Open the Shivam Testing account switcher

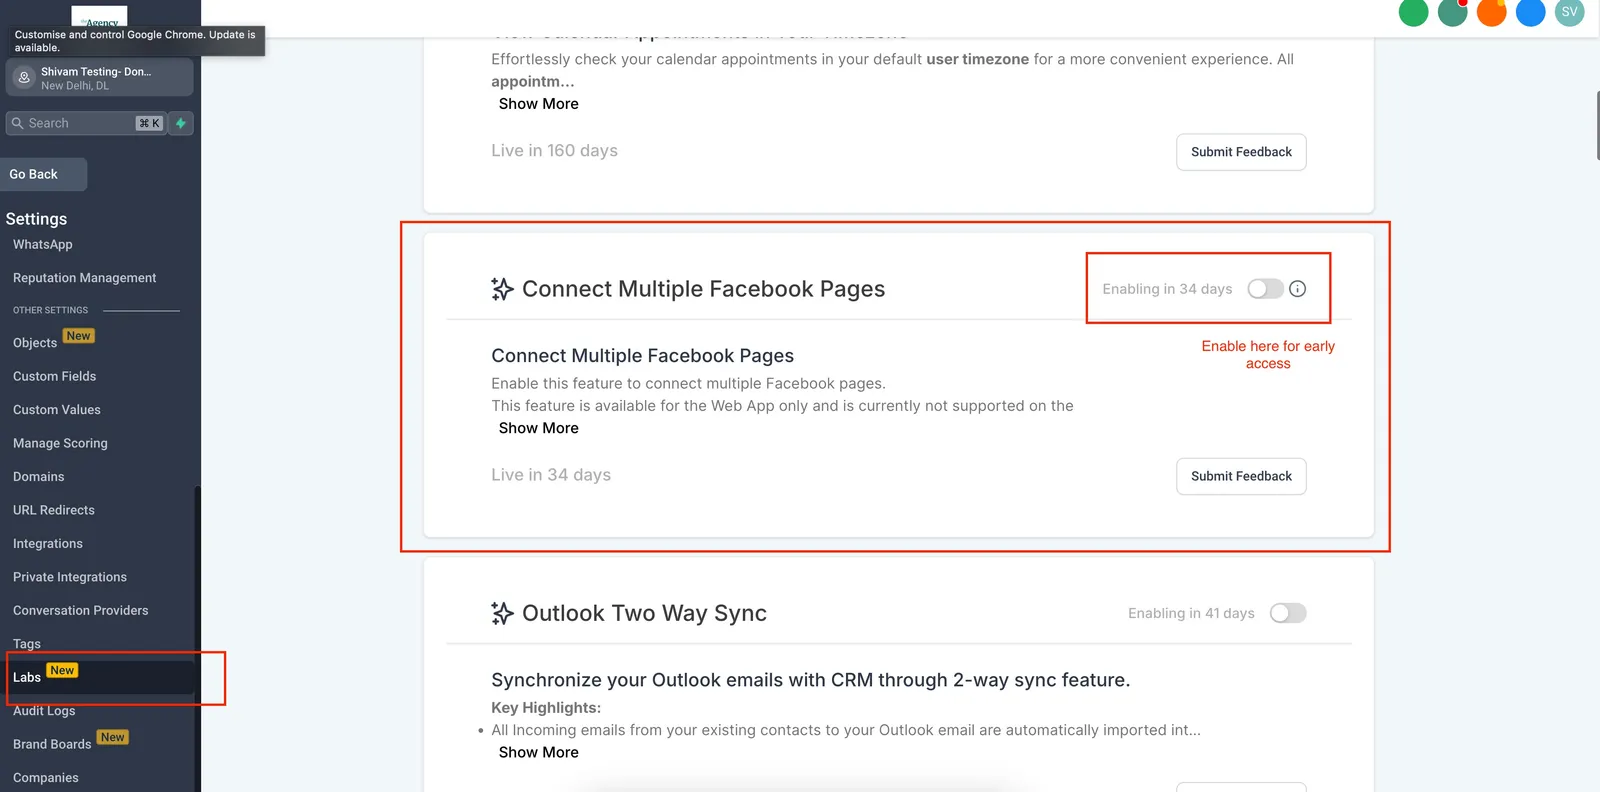point(99,78)
